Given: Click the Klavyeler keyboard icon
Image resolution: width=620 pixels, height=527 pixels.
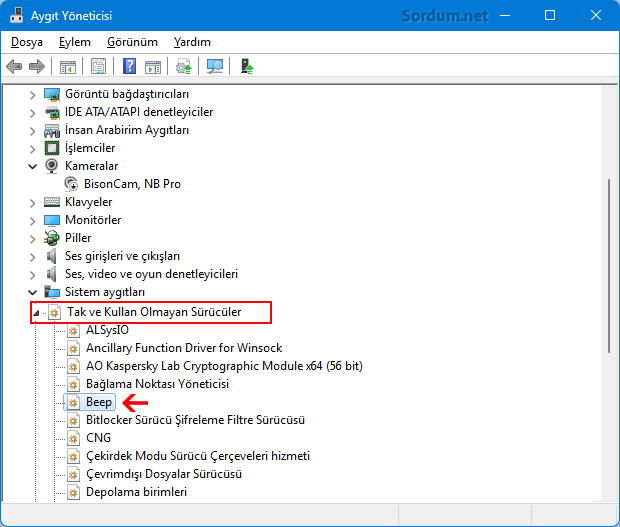Looking at the screenshot, I should 52,202.
